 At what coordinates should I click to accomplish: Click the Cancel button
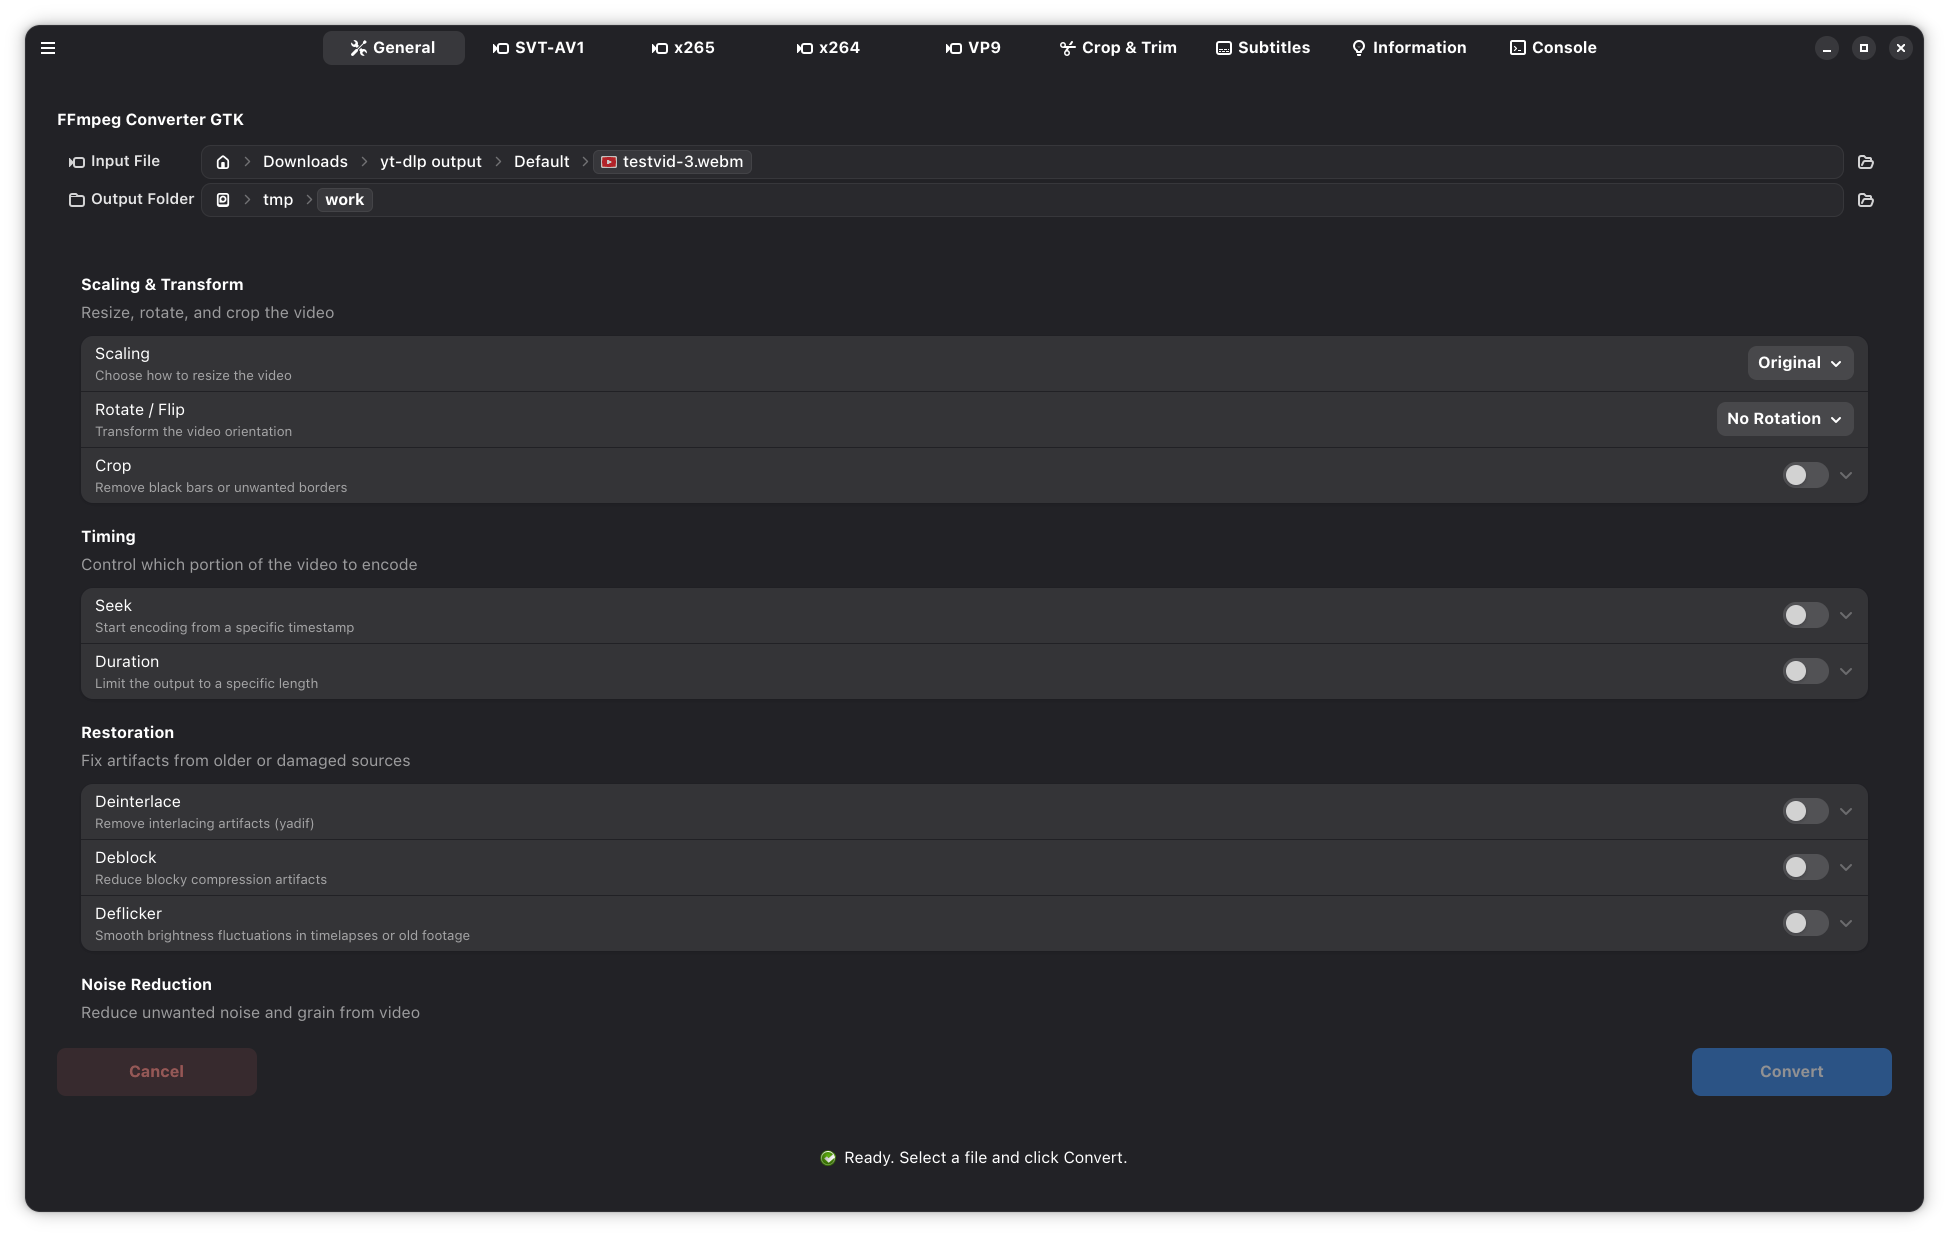157,1071
